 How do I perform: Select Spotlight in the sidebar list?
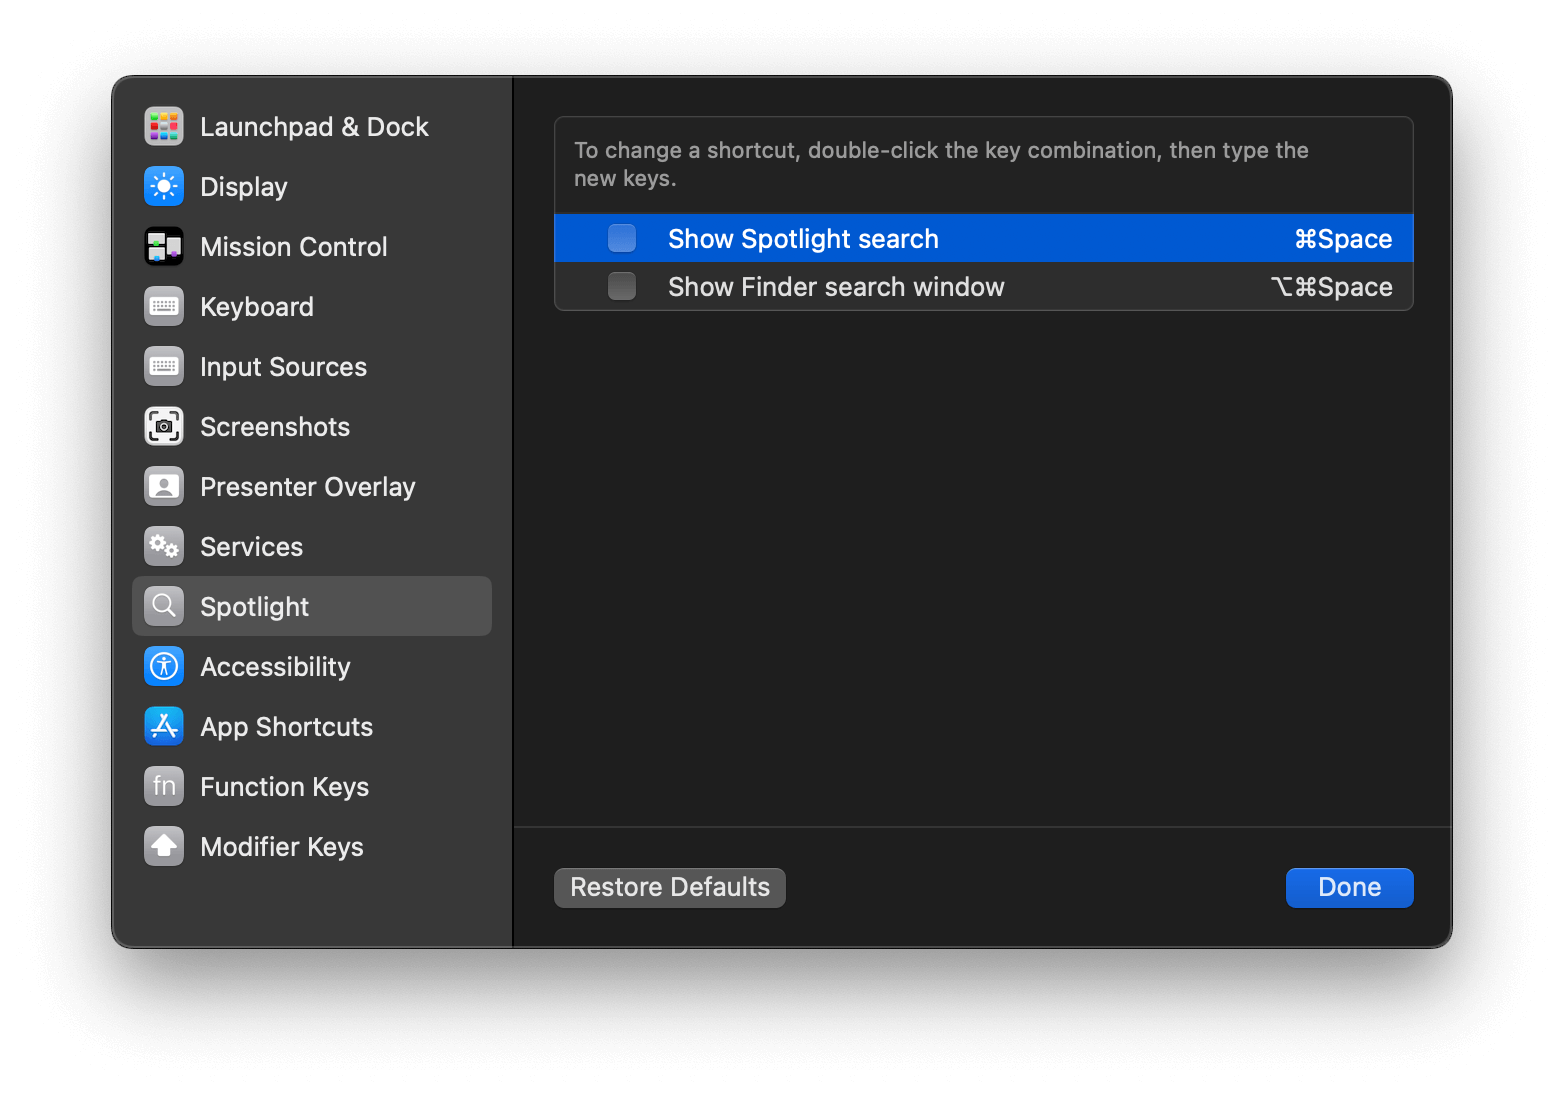point(255,606)
